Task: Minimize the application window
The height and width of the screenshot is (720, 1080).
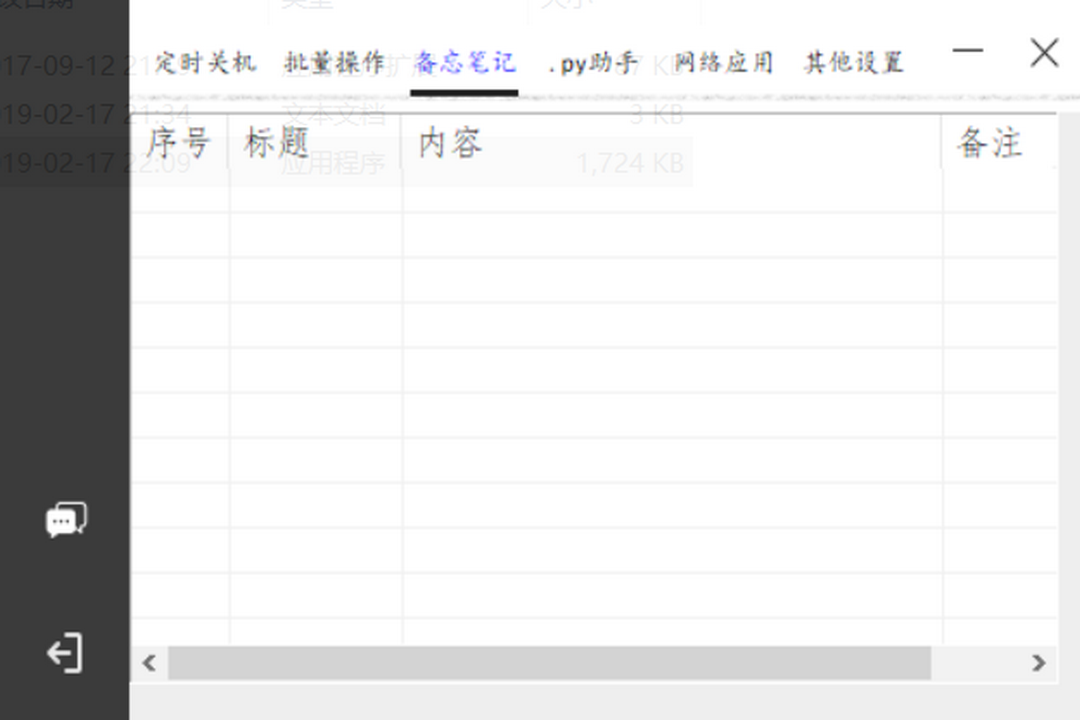Action: 967,50
